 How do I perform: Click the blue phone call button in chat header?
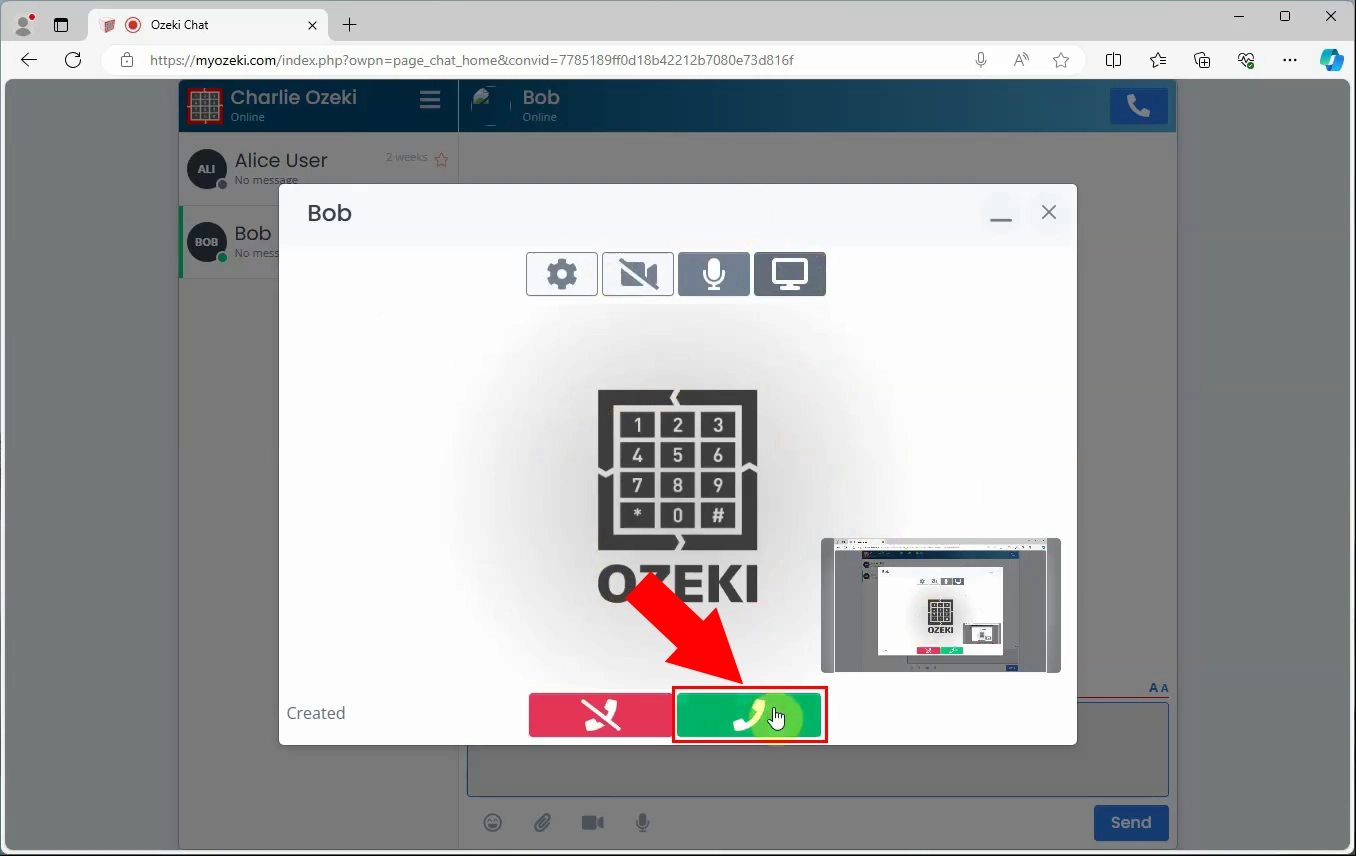[x=1139, y=106]
